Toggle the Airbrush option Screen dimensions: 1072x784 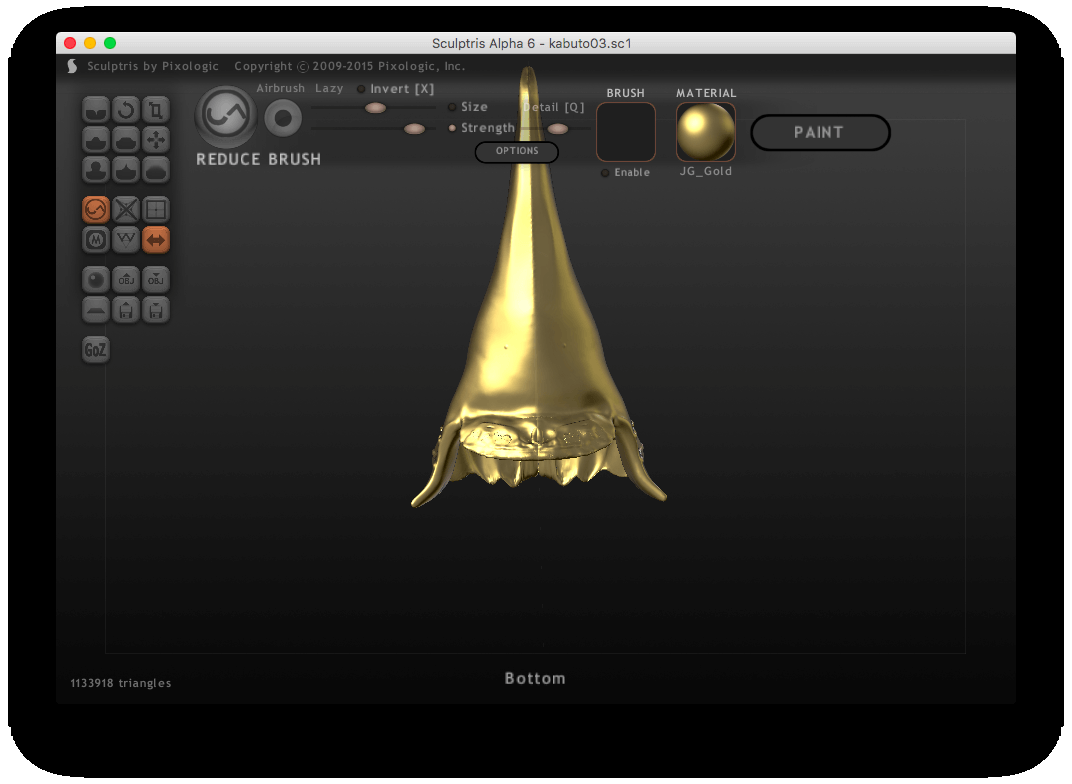click(280, 88)
